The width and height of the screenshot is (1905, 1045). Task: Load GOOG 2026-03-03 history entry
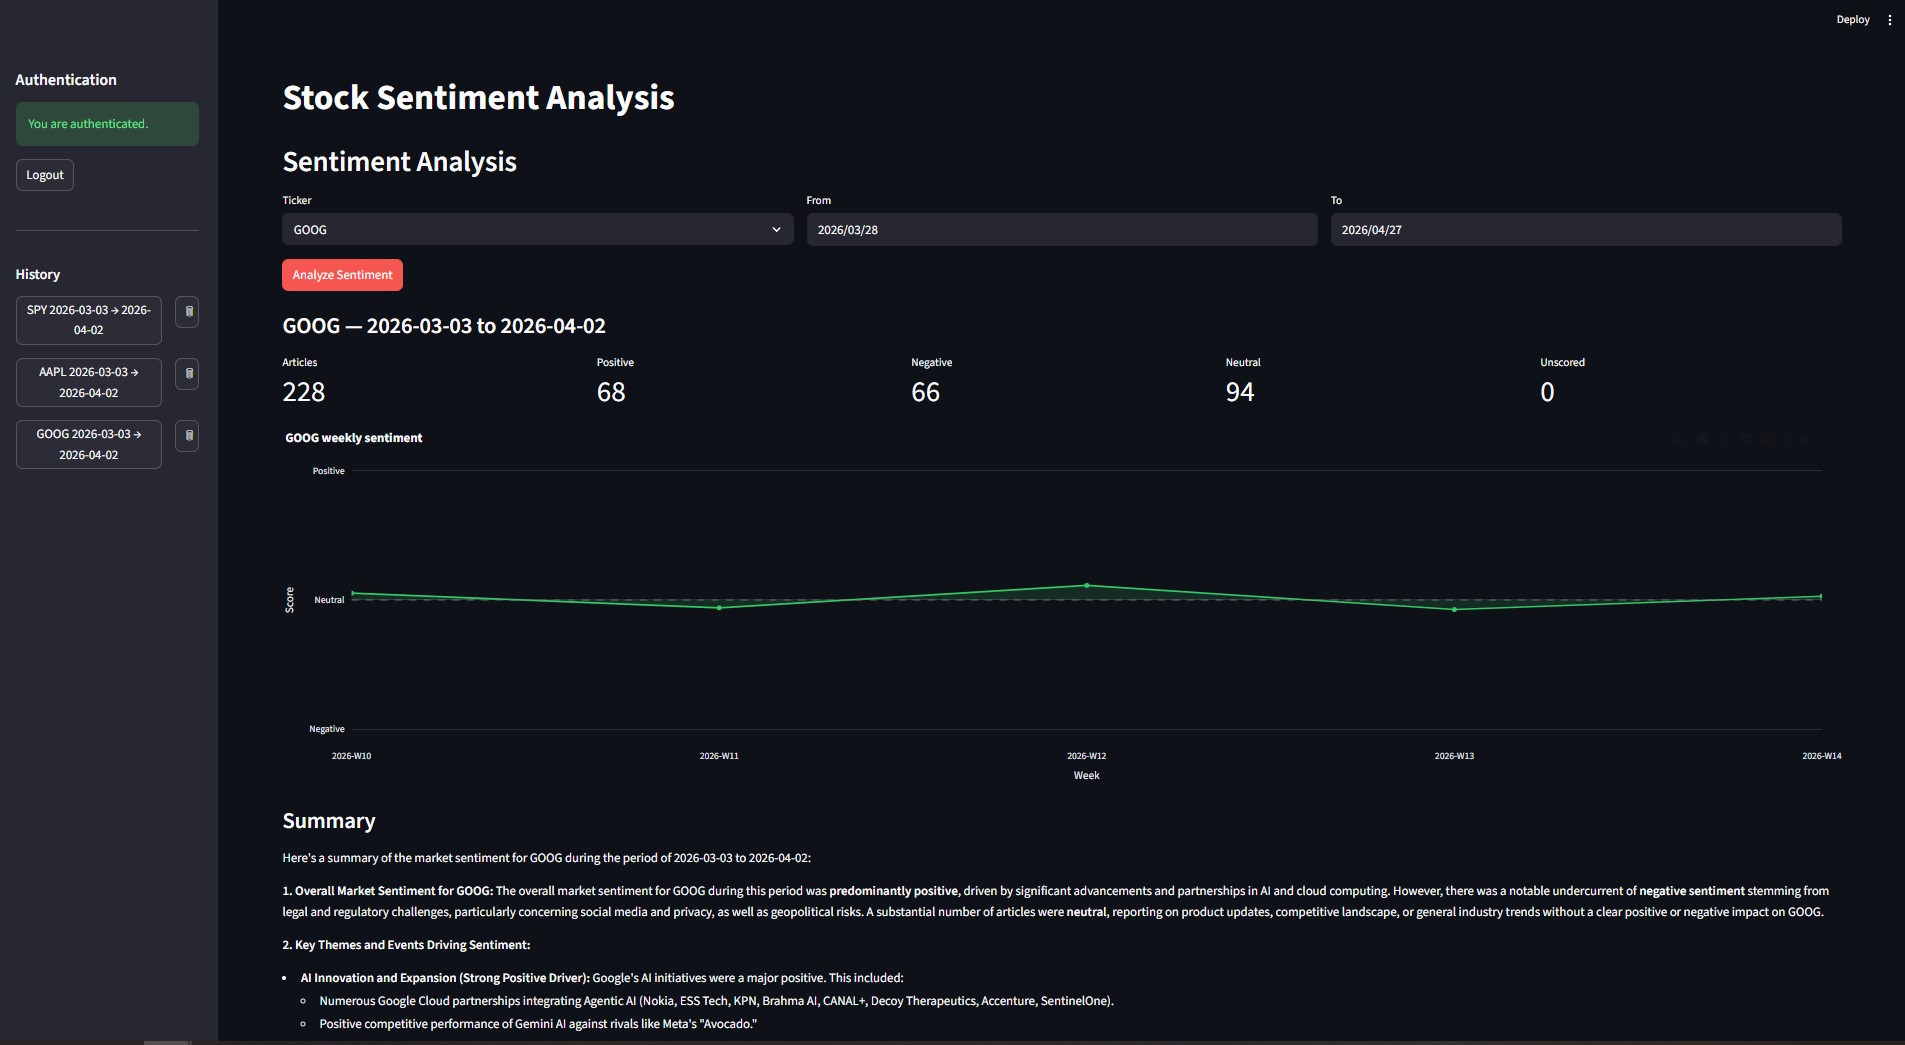[89, 444]
